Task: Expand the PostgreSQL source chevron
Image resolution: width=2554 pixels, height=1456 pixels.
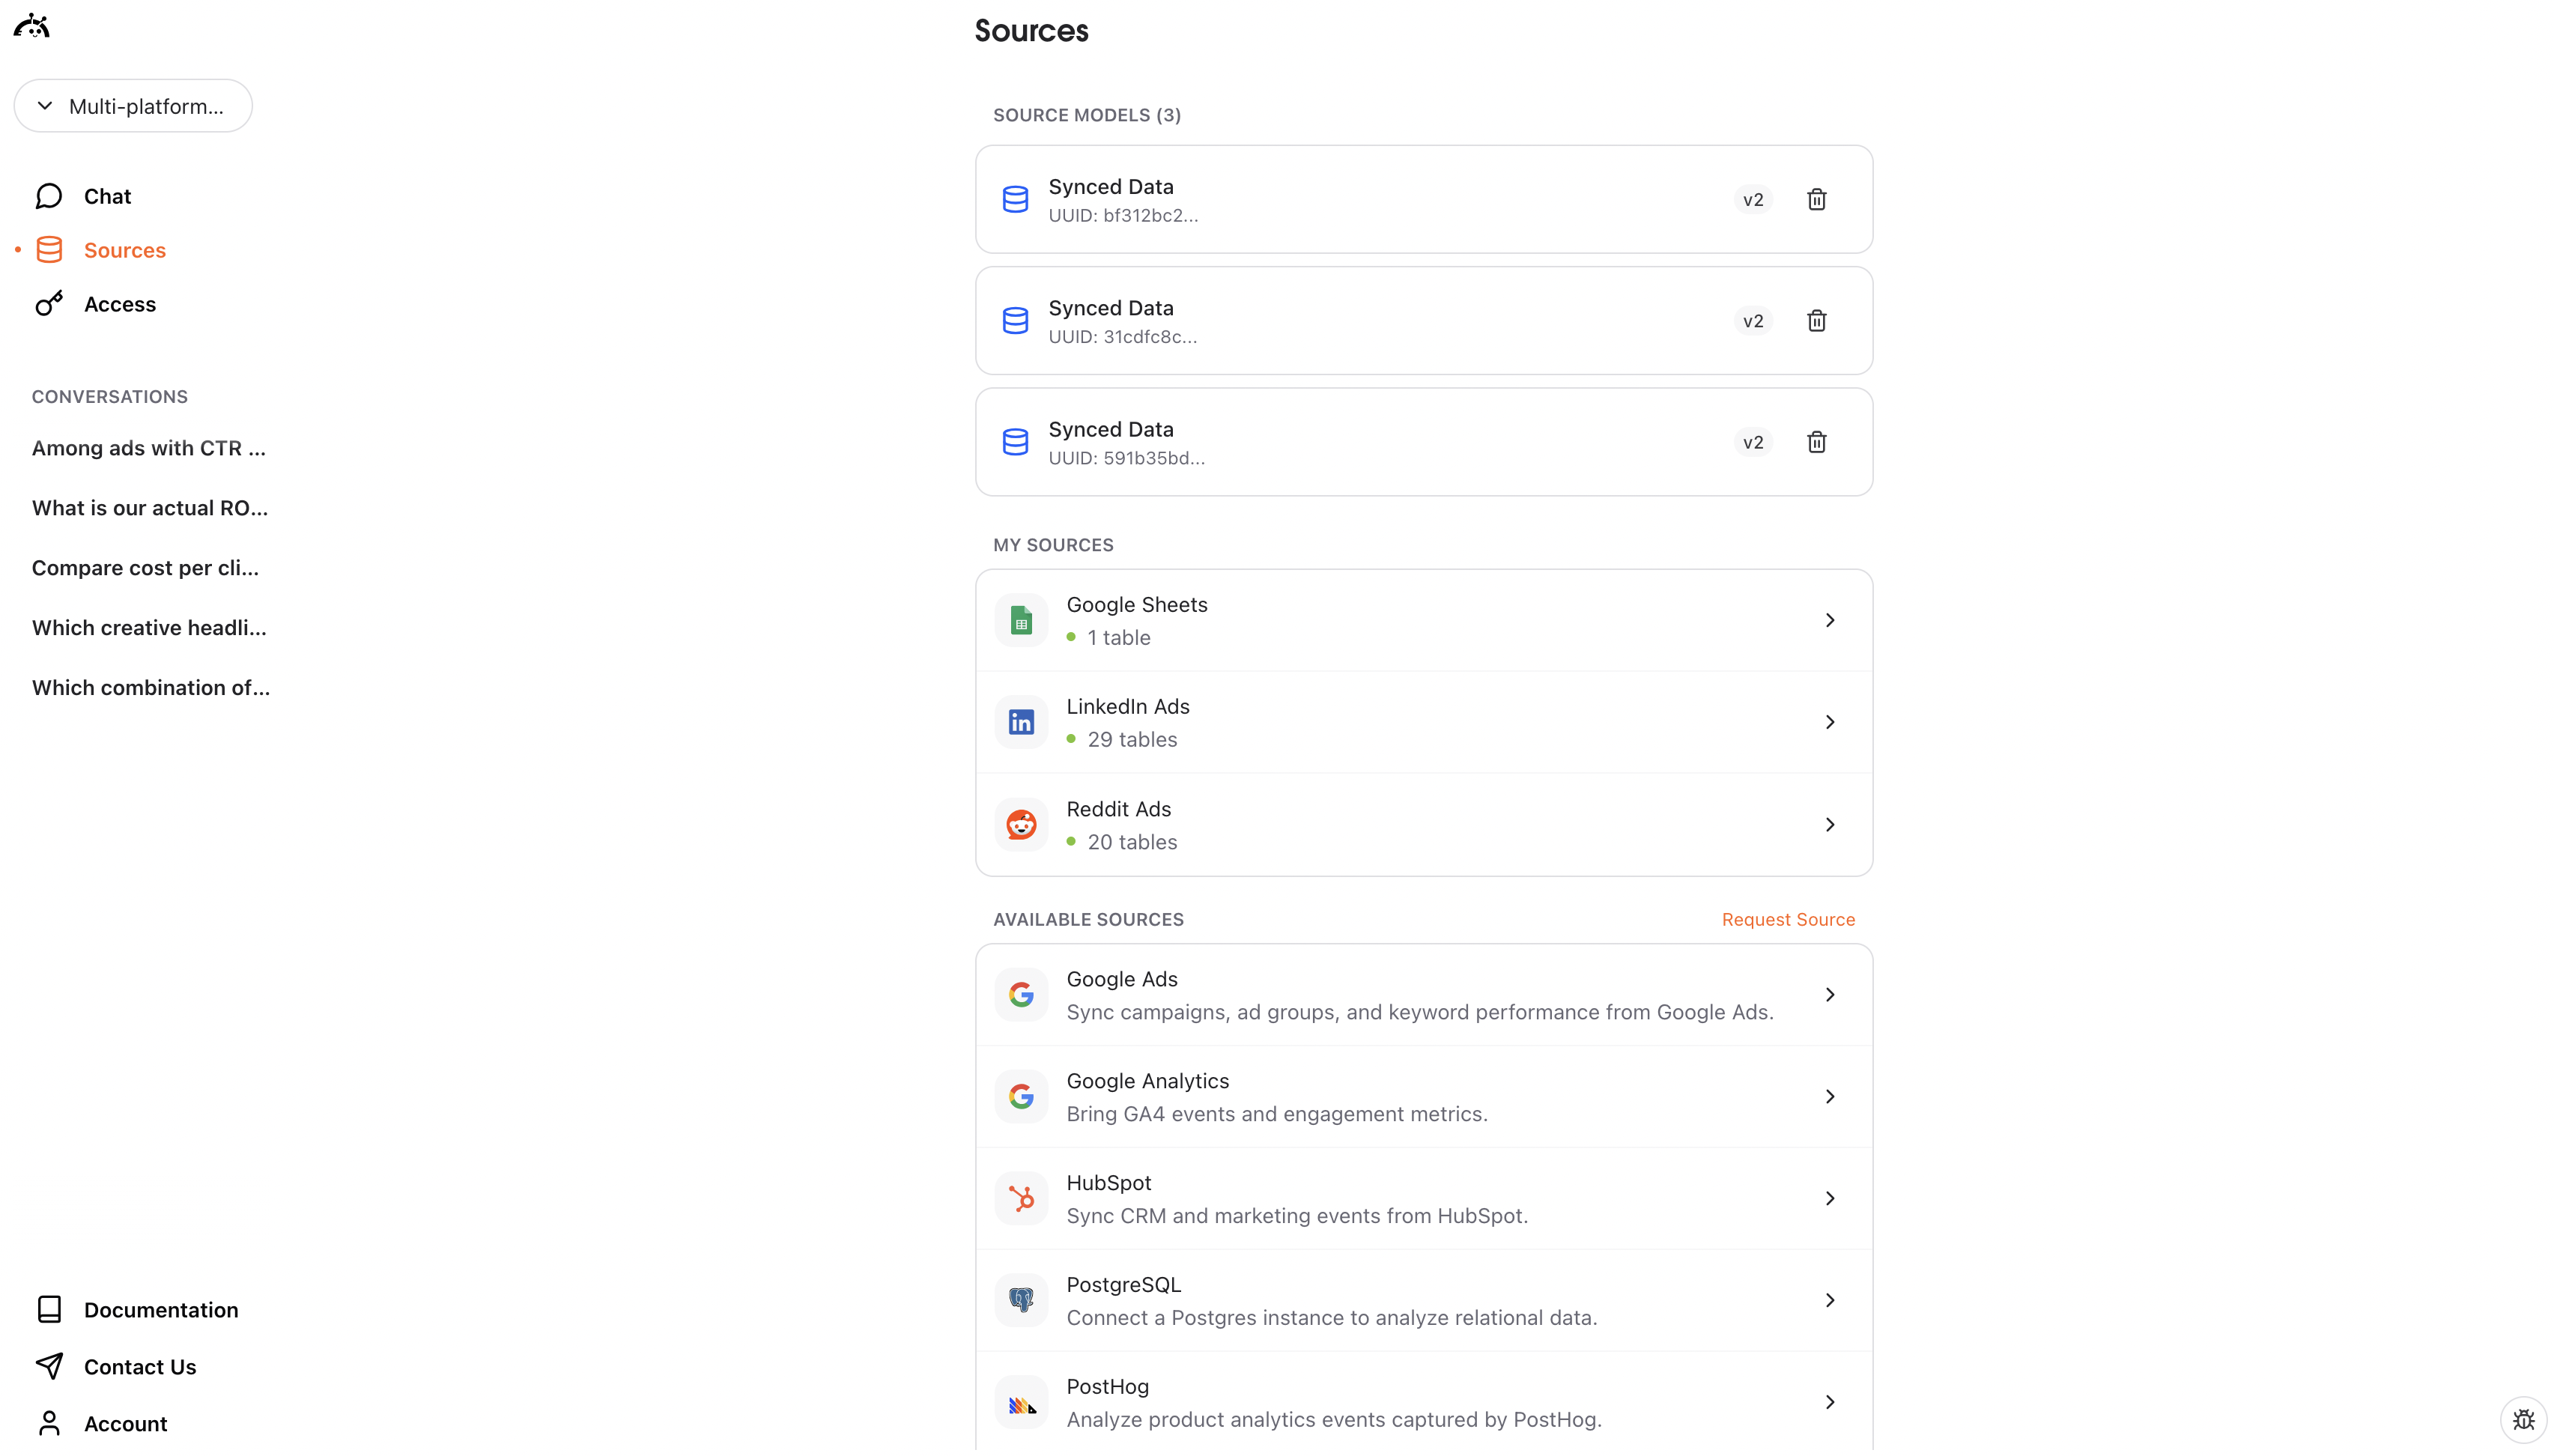Action: pyautogui.click(x=1829, y=1300)
